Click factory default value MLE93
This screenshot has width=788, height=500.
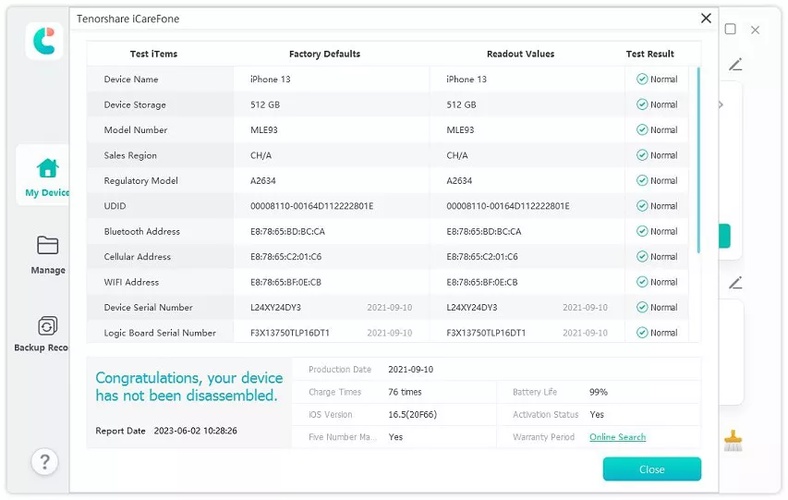pos(264,130)
